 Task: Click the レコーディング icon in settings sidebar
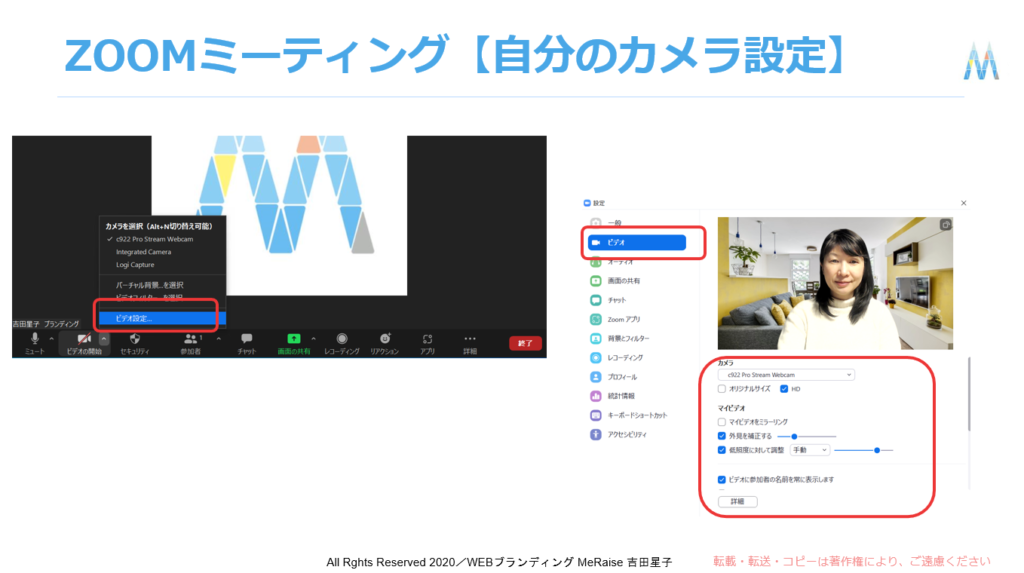596,357
